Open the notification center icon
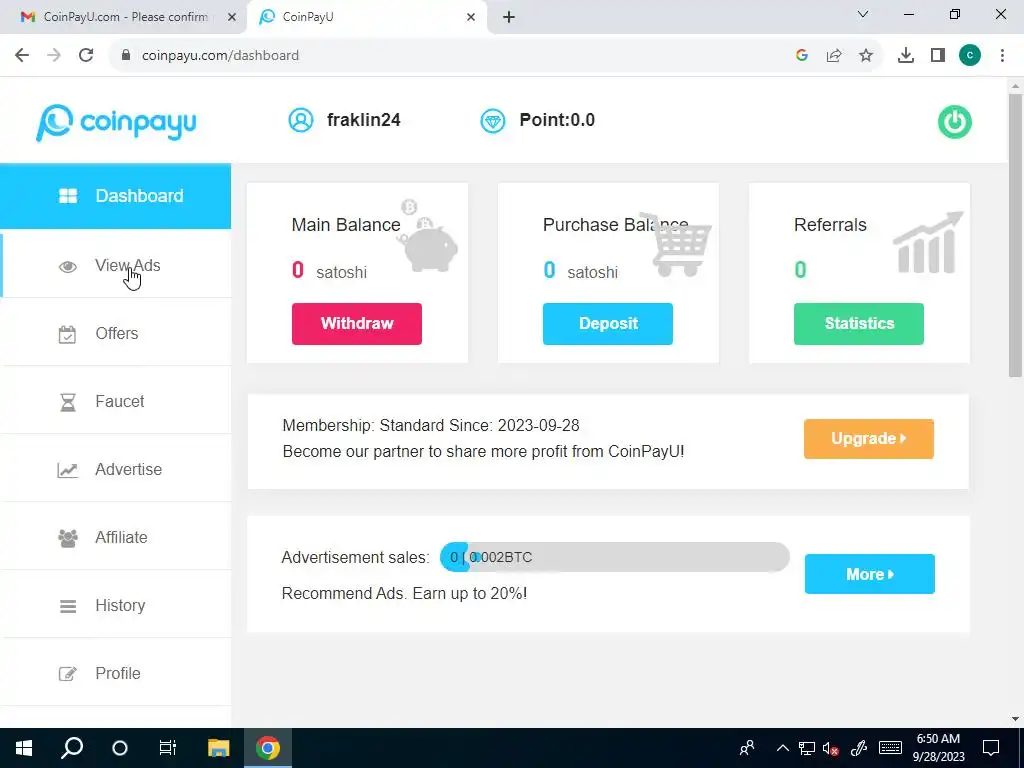The image size is (1024, 768). tap(991, 748)
